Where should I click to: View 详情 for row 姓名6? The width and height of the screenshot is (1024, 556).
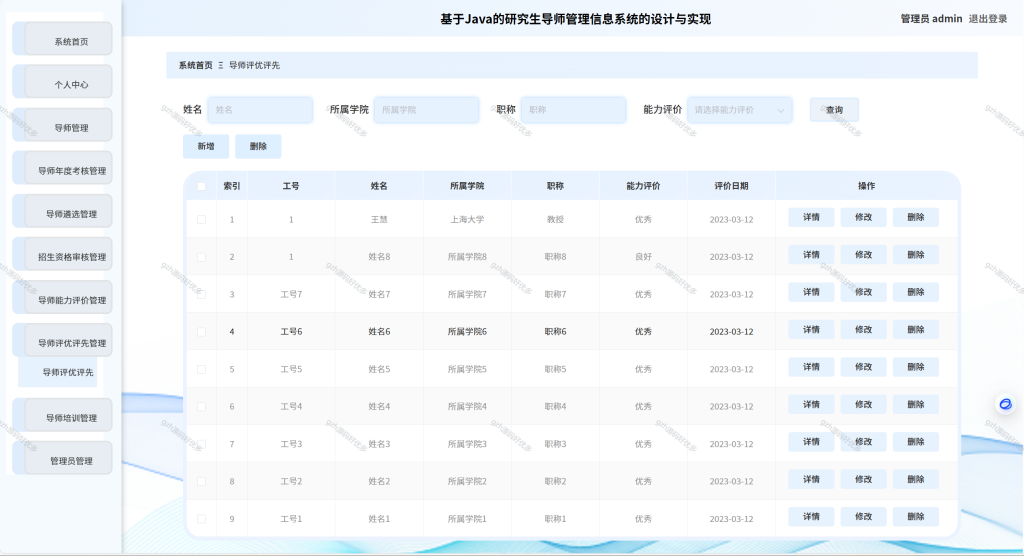tap(811, 330)
